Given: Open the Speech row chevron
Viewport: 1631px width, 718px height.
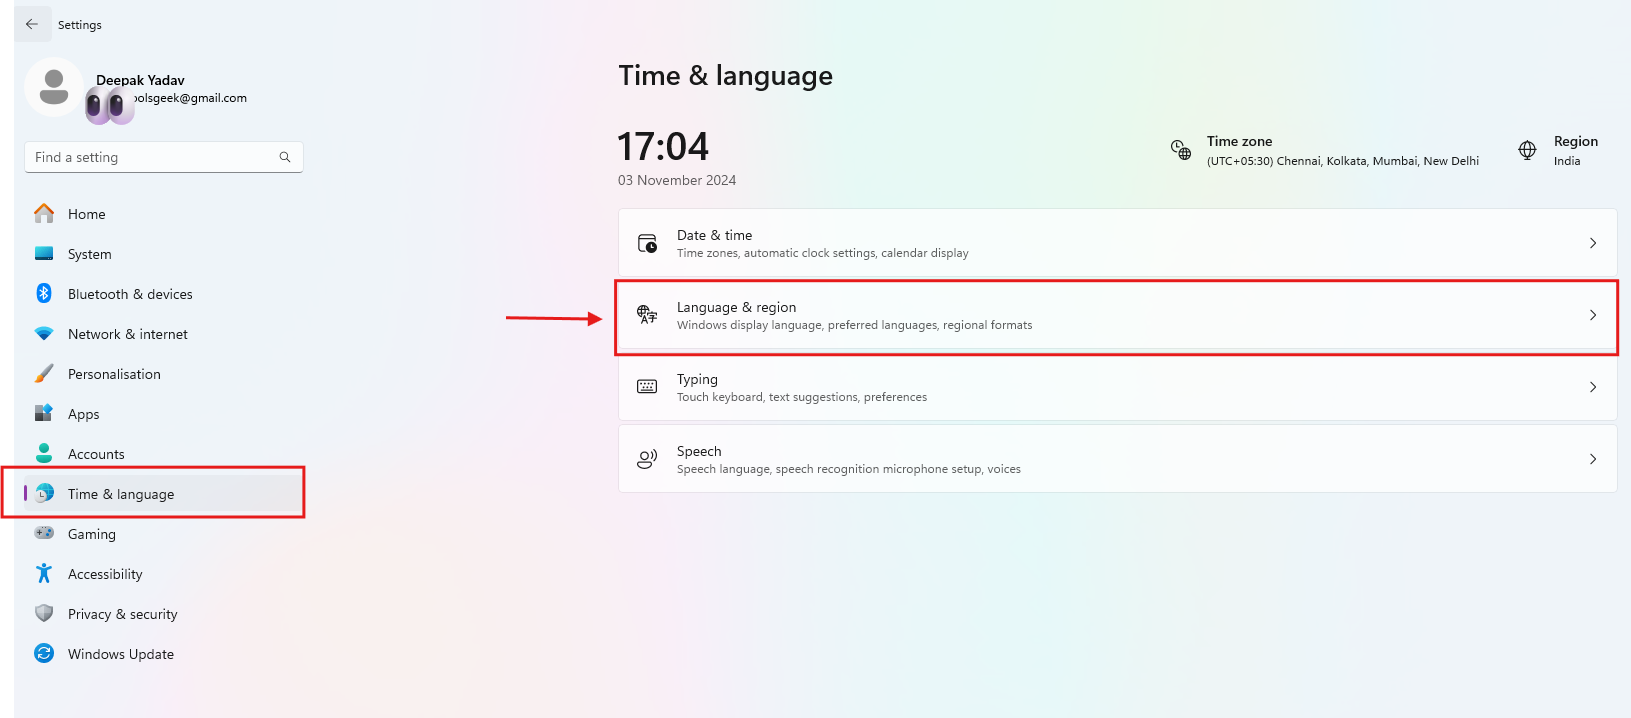Looking at the screenshot, I should (x=1593, y=459).
